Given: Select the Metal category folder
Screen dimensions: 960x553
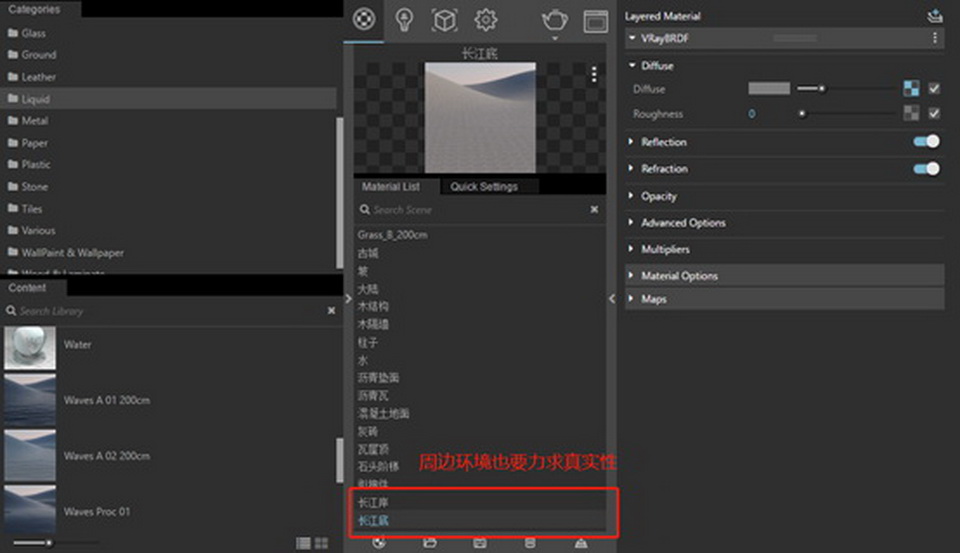Looking at the screenshot, I should [35, 121].
